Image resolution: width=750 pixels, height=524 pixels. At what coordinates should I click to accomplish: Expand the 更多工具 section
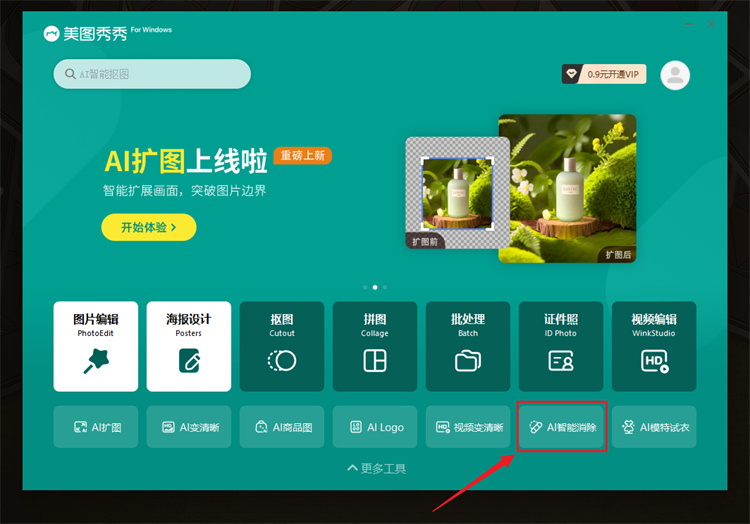[x=376, y=468]
